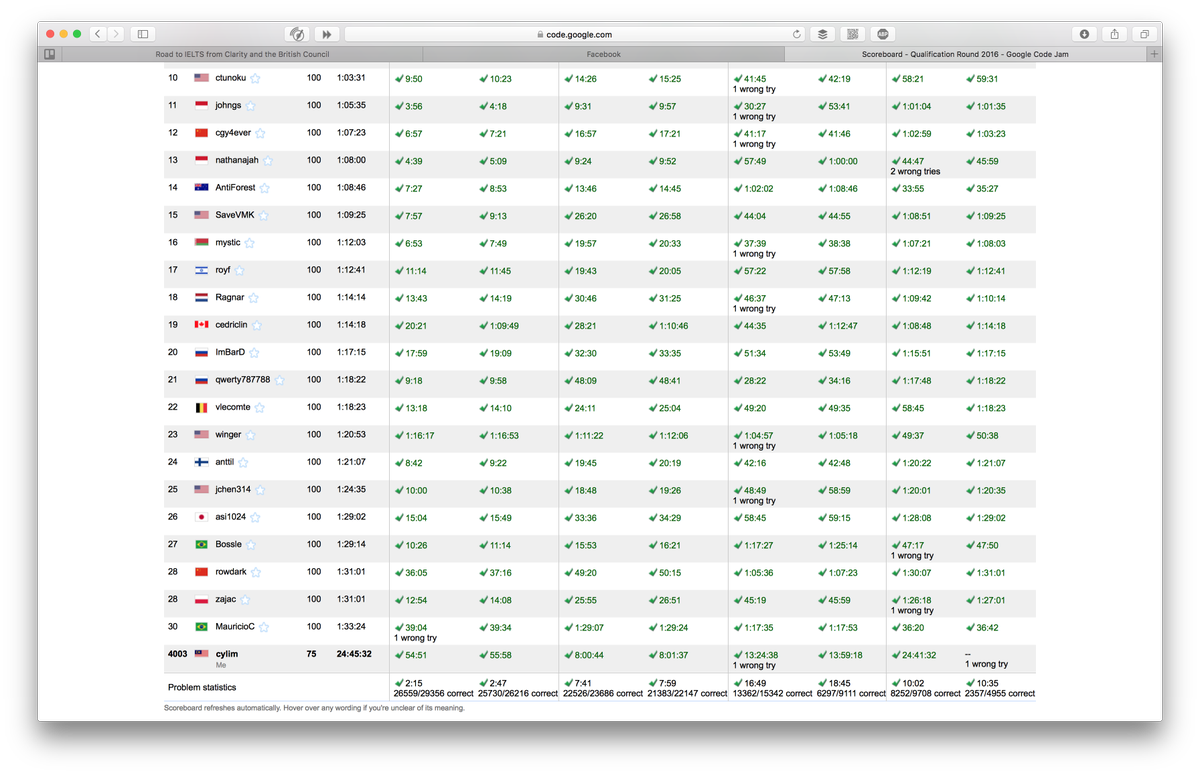Click the rank number 4003

pos(177,654)
